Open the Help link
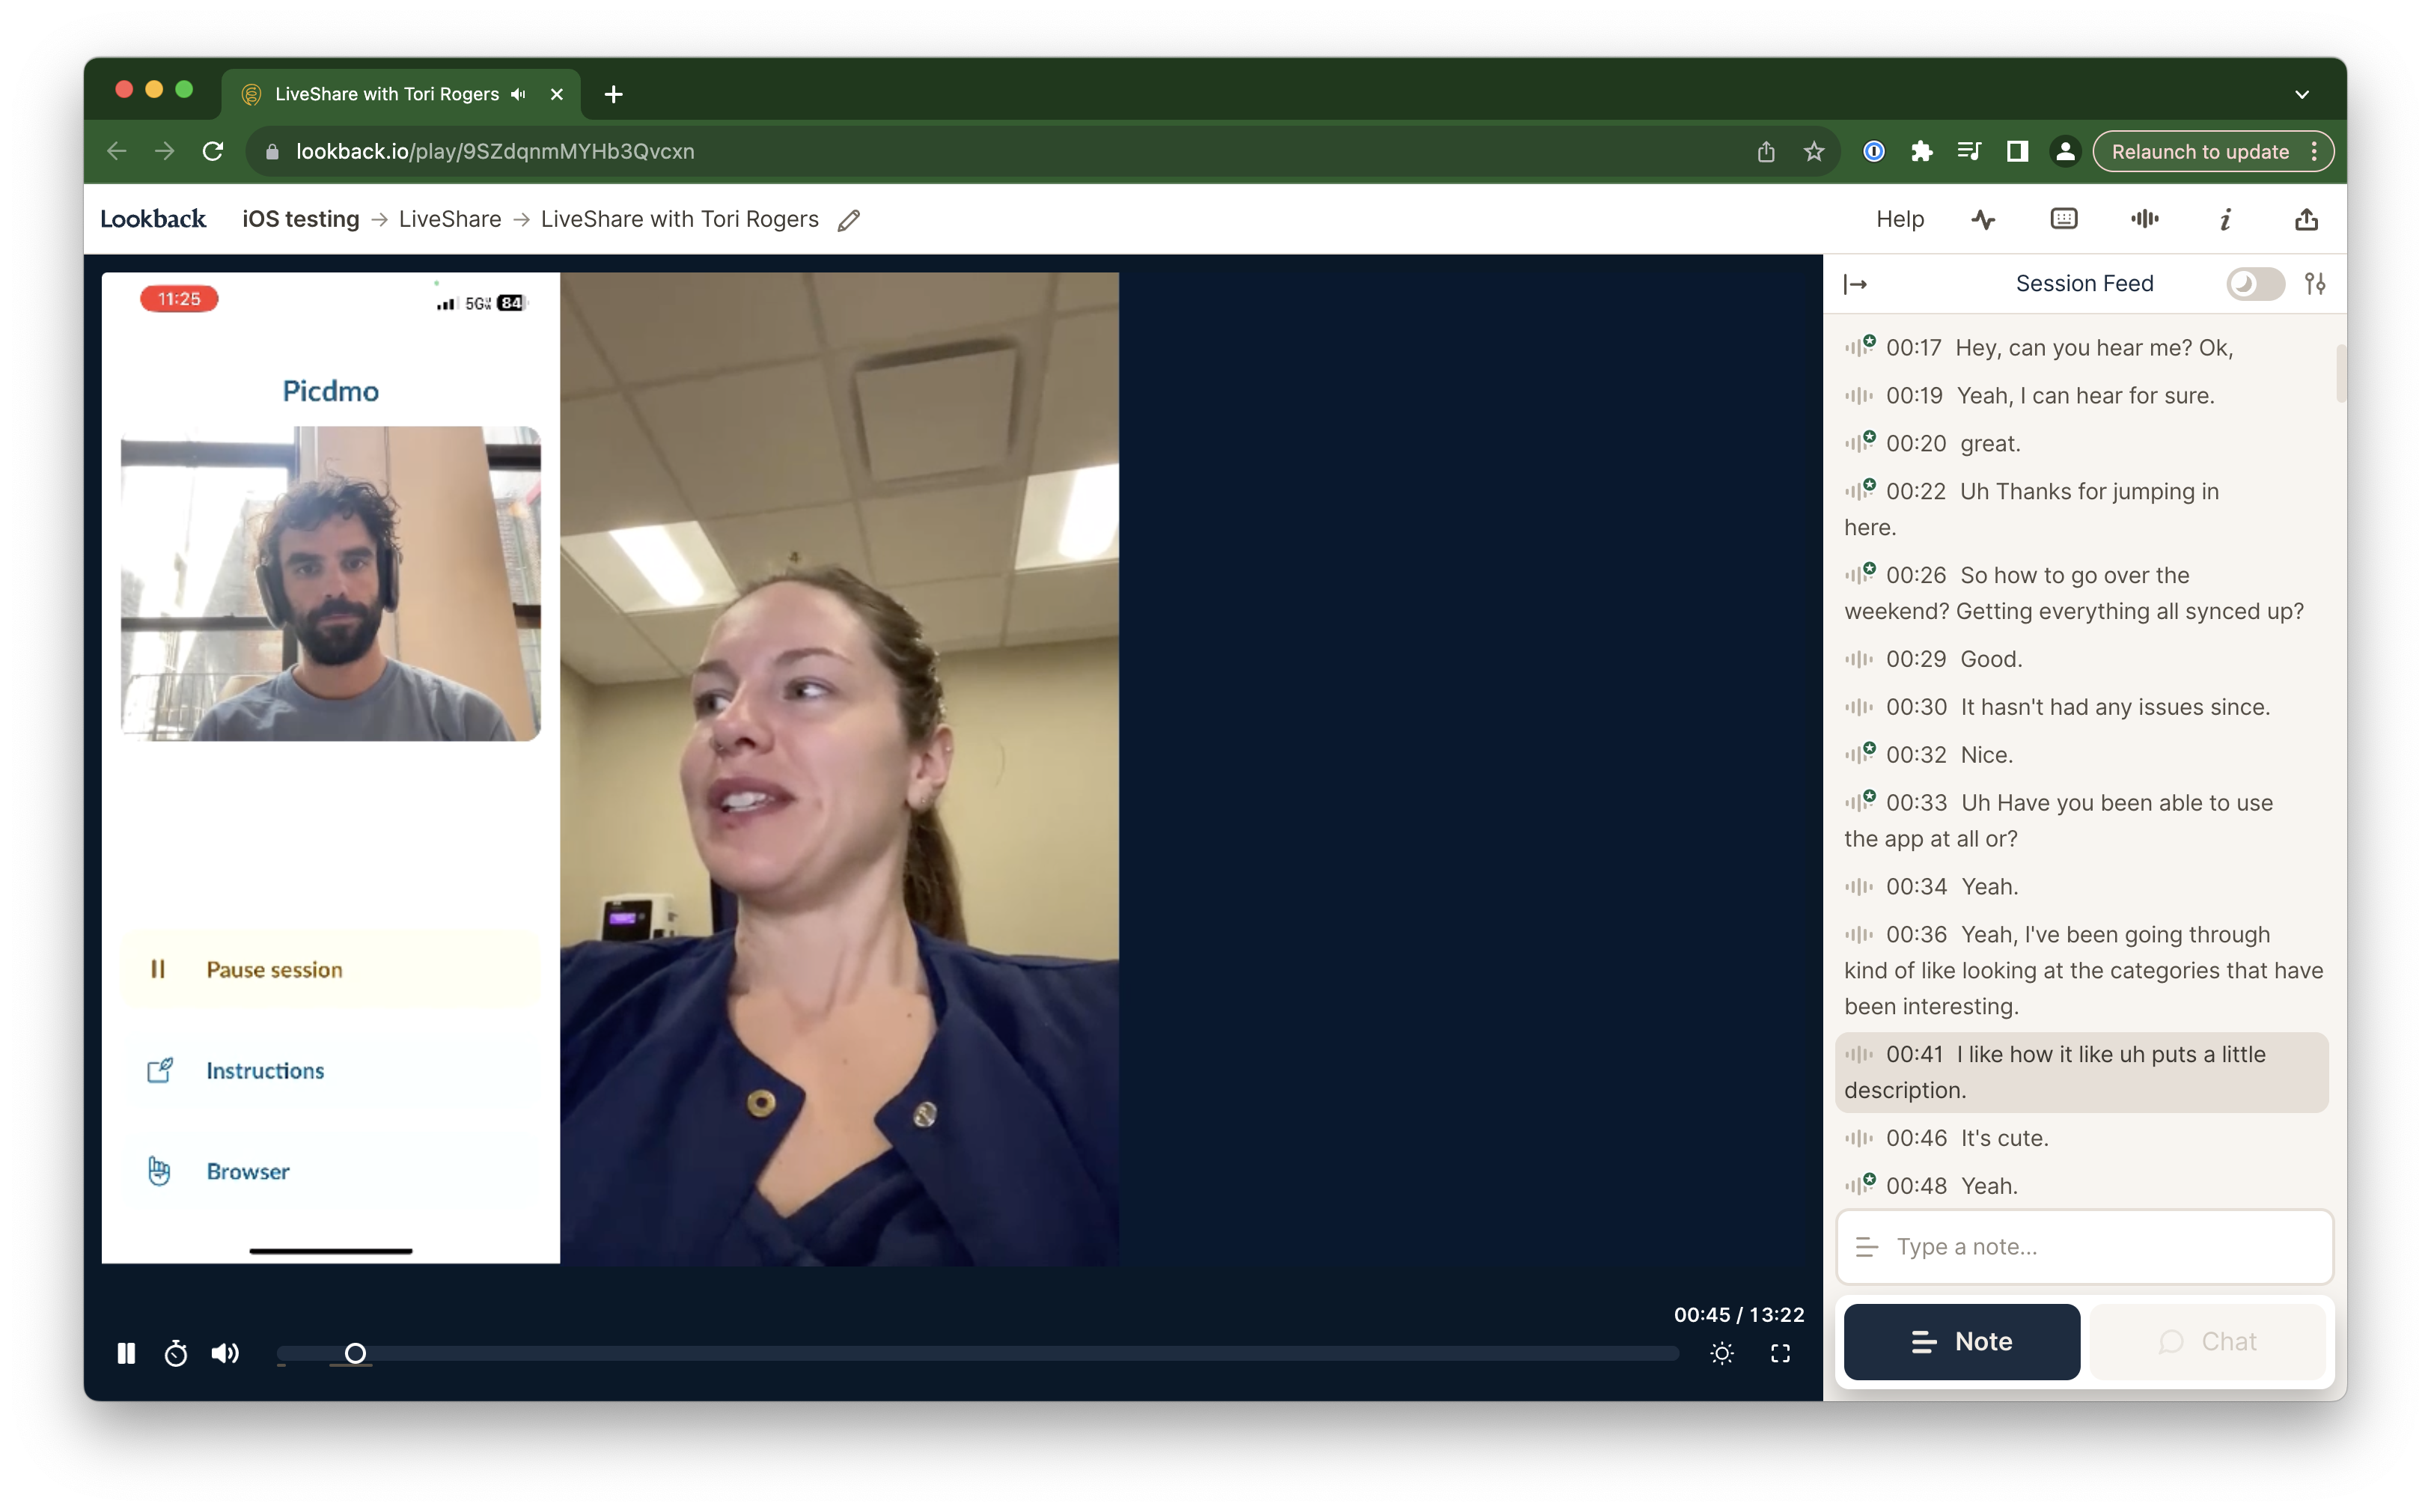Viewport: 2431px width, 1512px height. point(1899,219)
